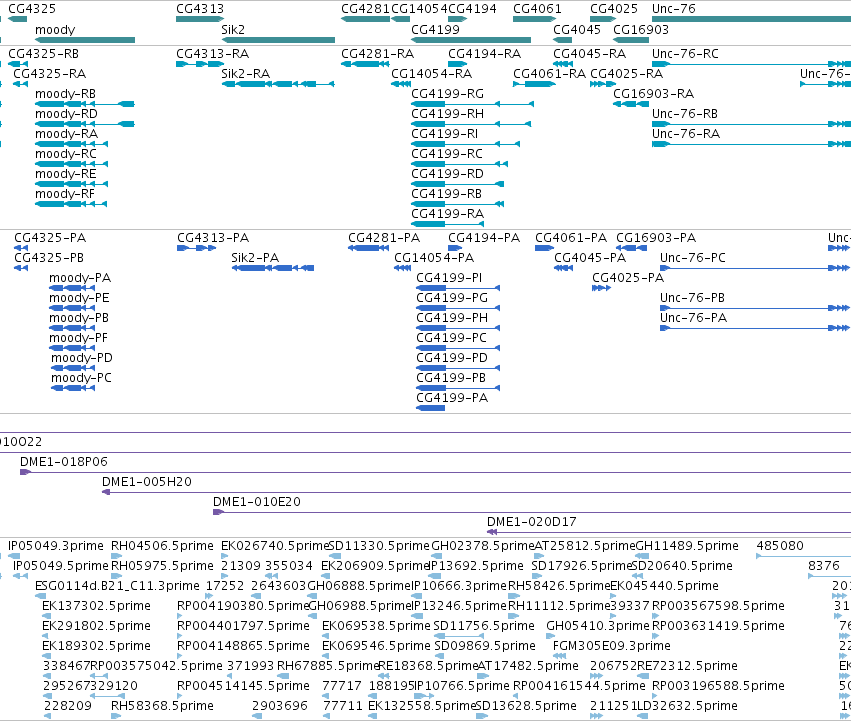Viewport: 851px width, 721px height.
Task: Select protein CG4199-PG
Action: click(x=458, y=308)
